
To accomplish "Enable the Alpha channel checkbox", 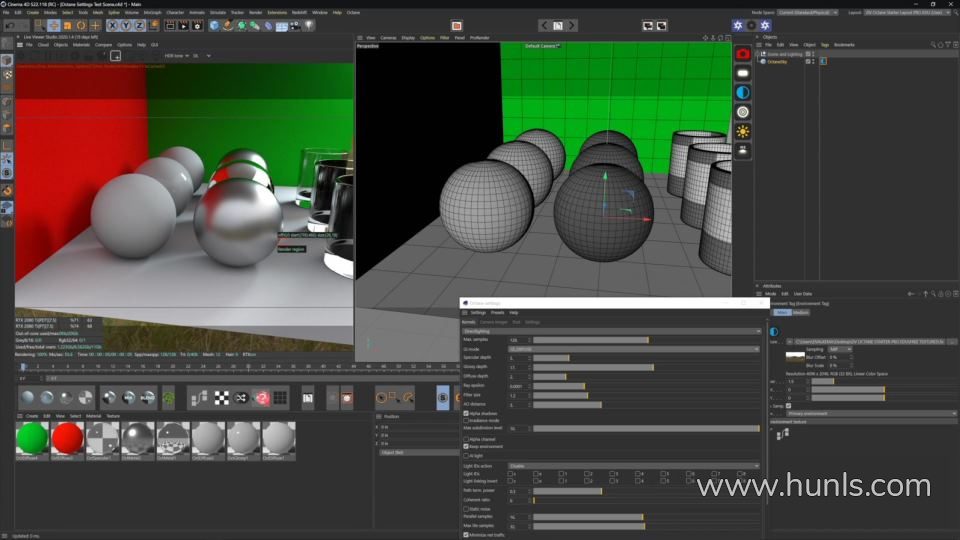I will point(466,438).
